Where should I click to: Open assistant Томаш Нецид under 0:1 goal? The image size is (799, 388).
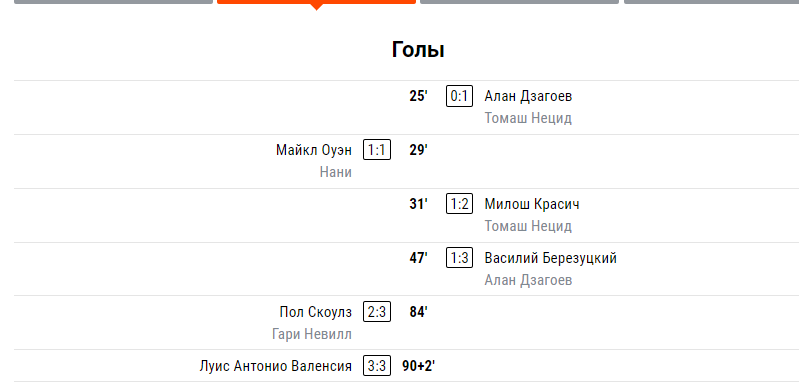click(528, 118)
